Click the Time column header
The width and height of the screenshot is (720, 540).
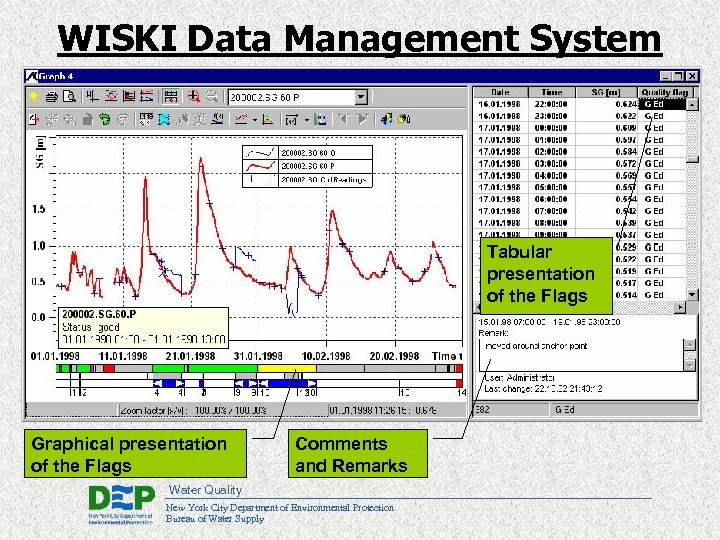point(551,92)
